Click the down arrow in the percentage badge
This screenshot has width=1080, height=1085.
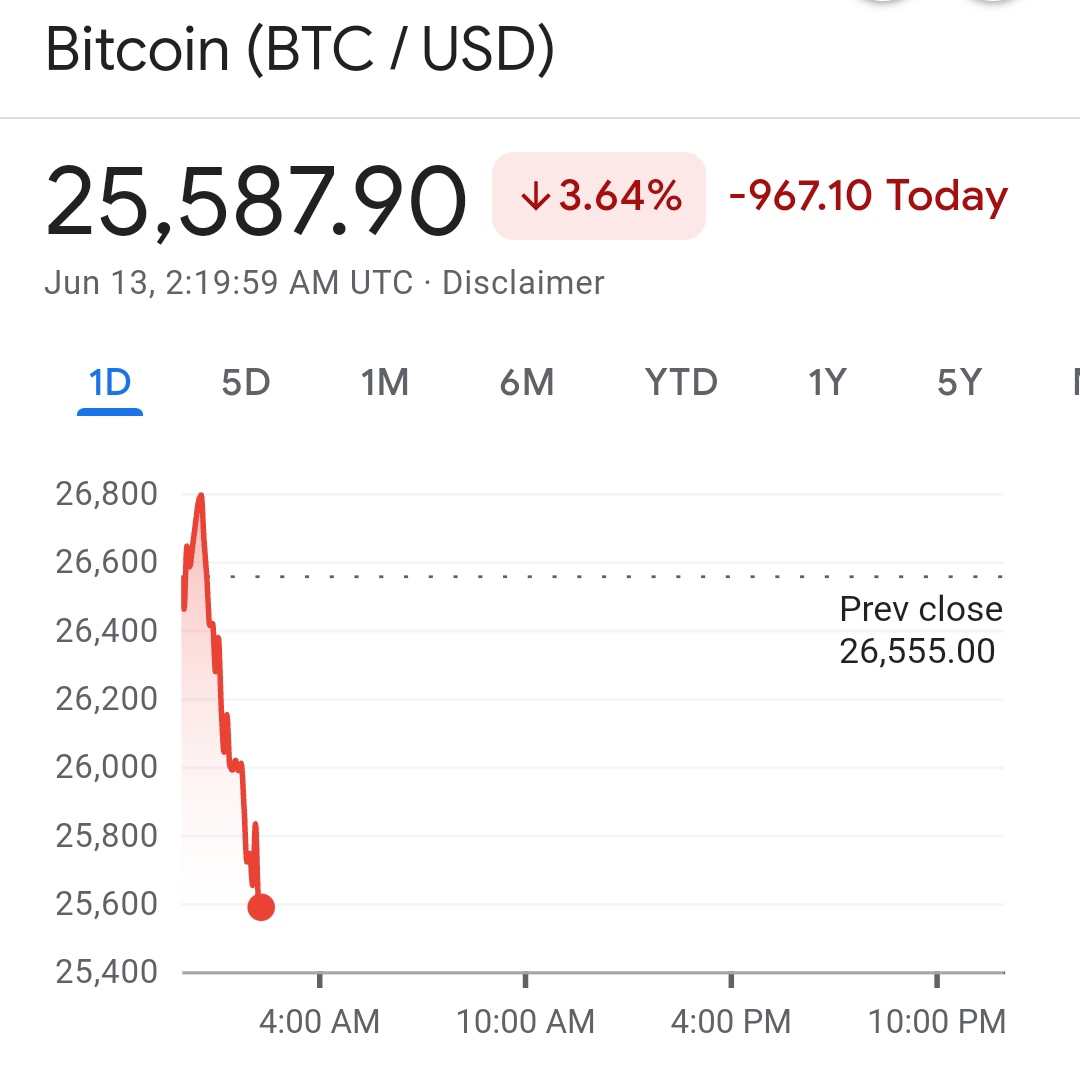pos(536,197)
